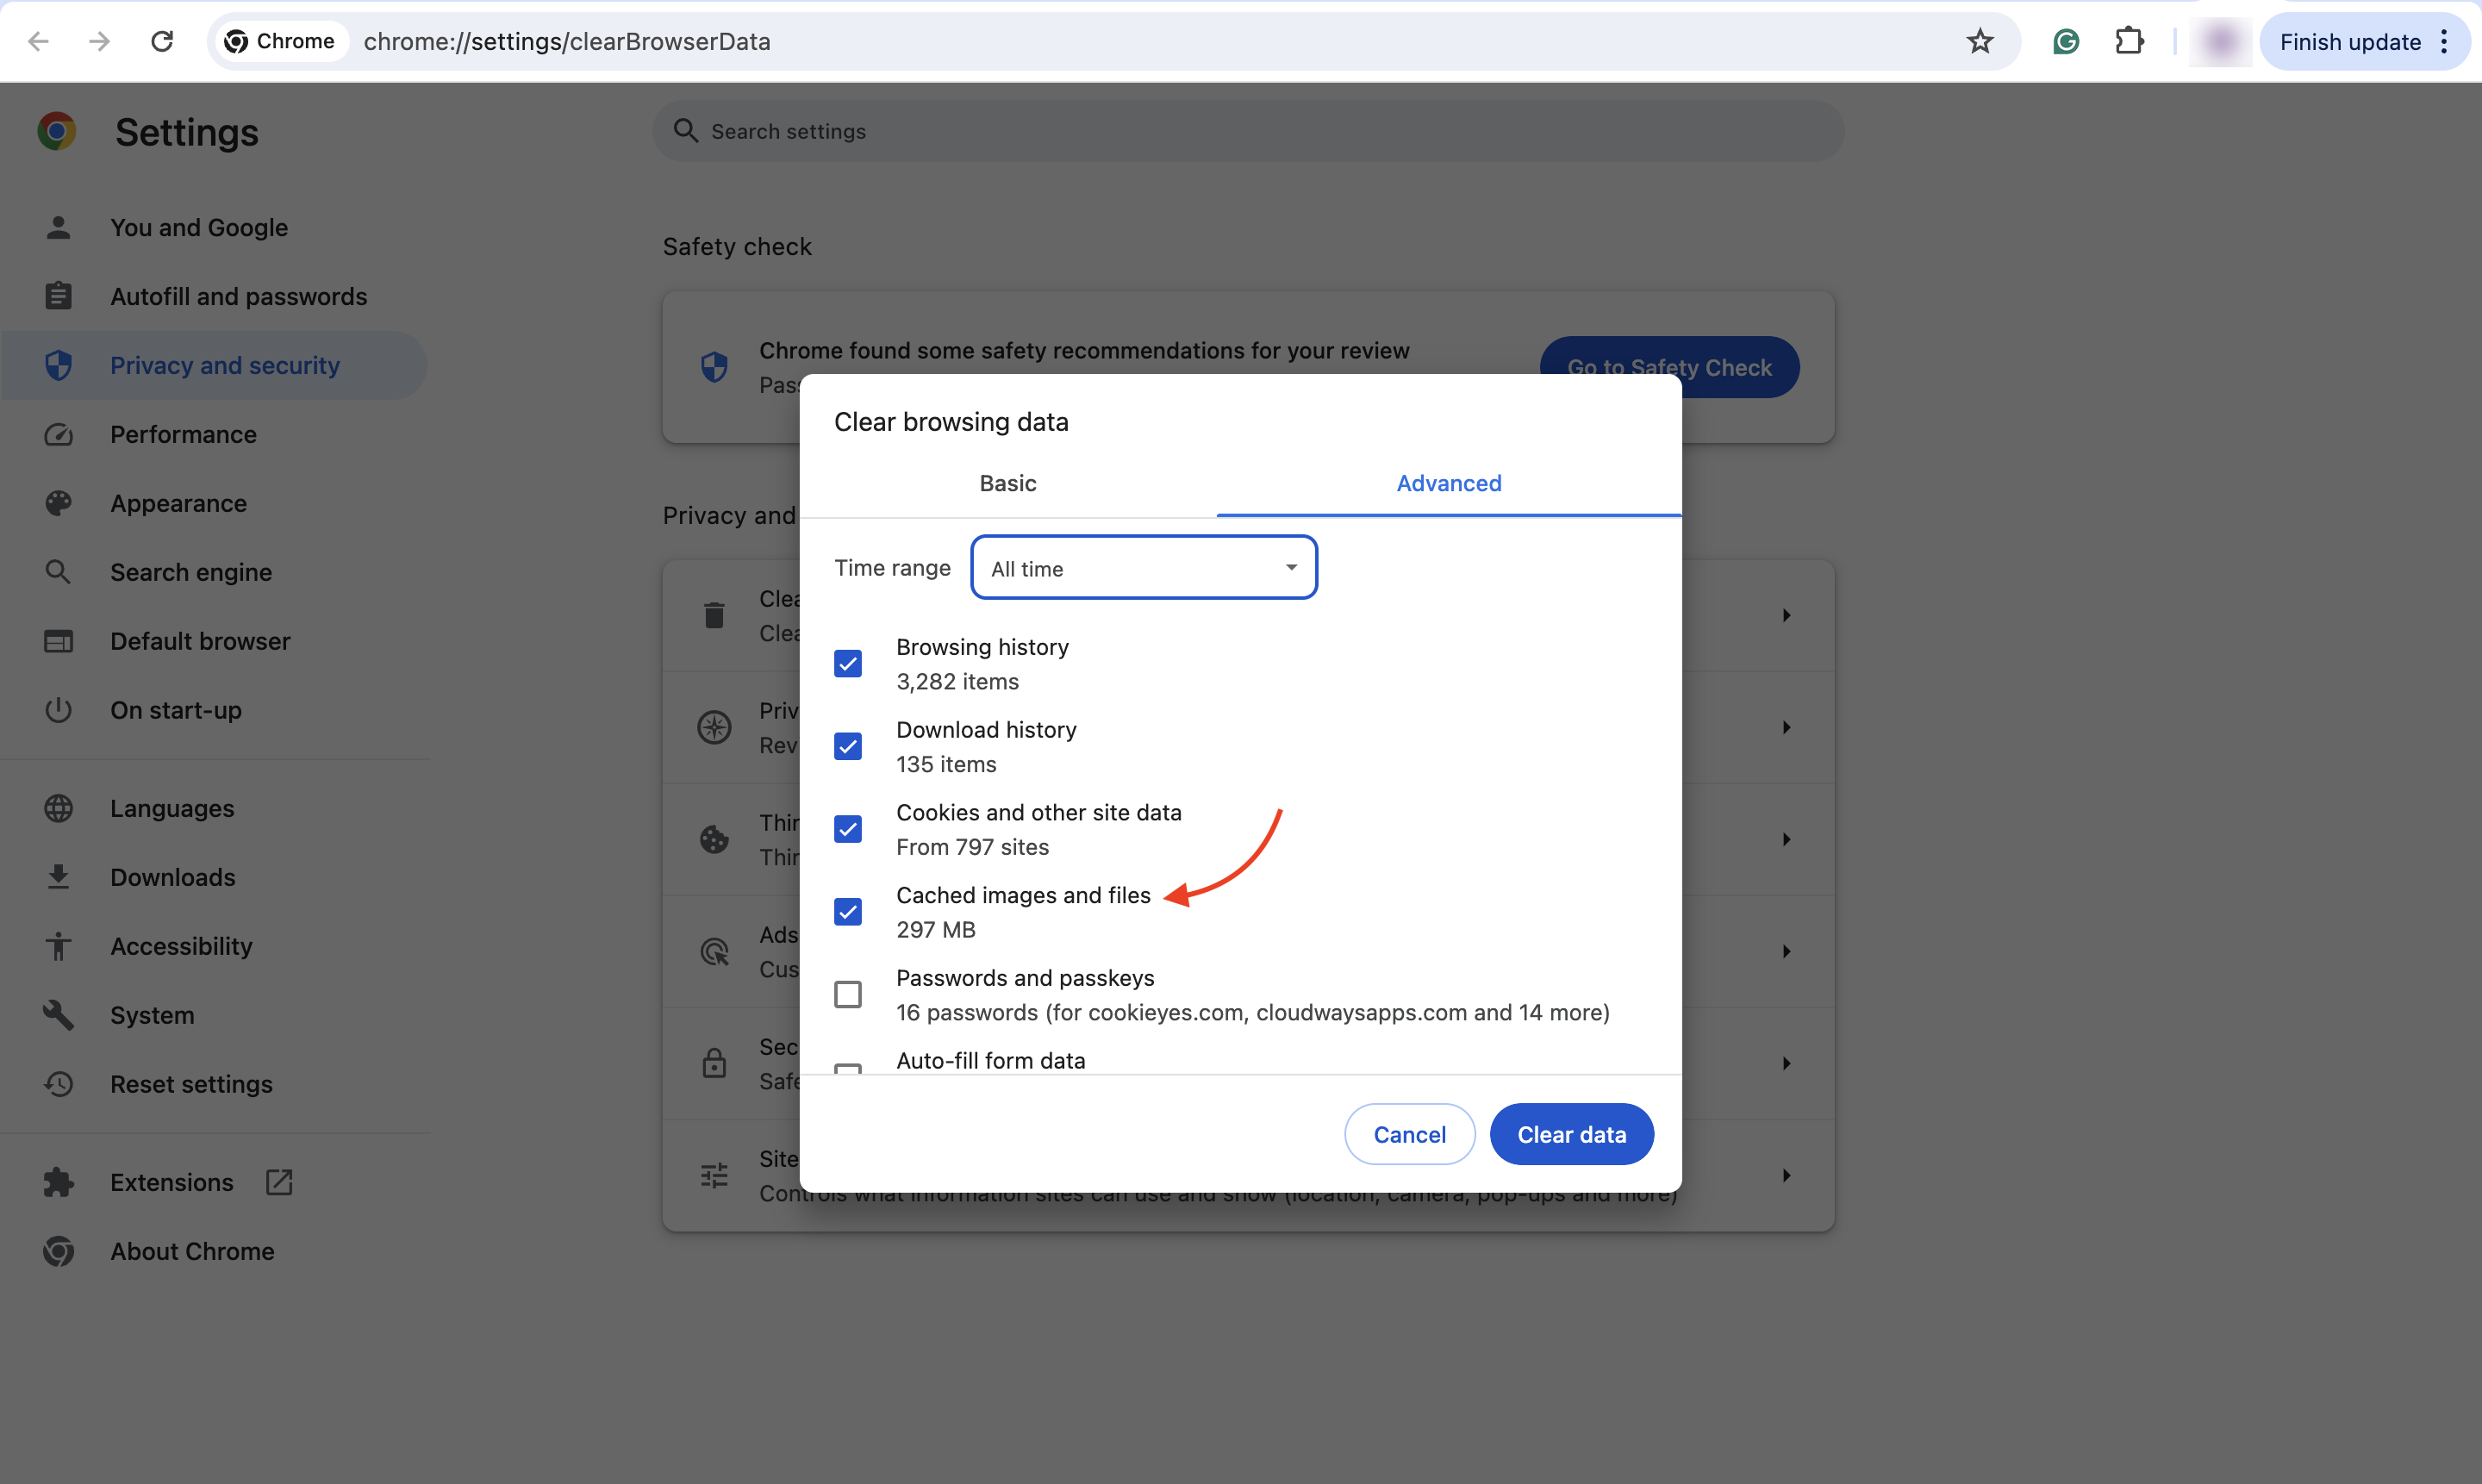Click the accessibility figure icon

[58, 946]
